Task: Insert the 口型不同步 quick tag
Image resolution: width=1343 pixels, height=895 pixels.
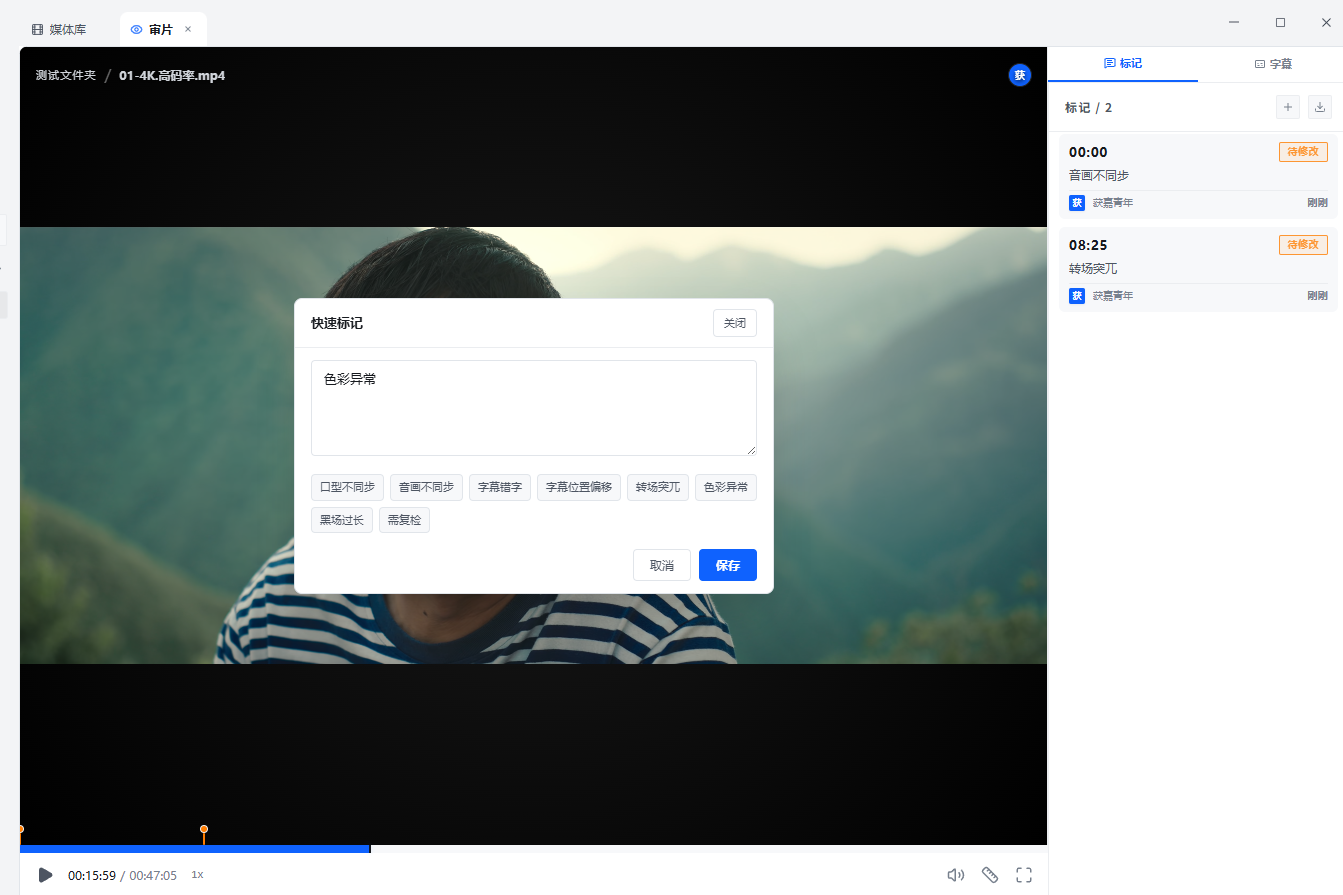Action: point(347,487)
